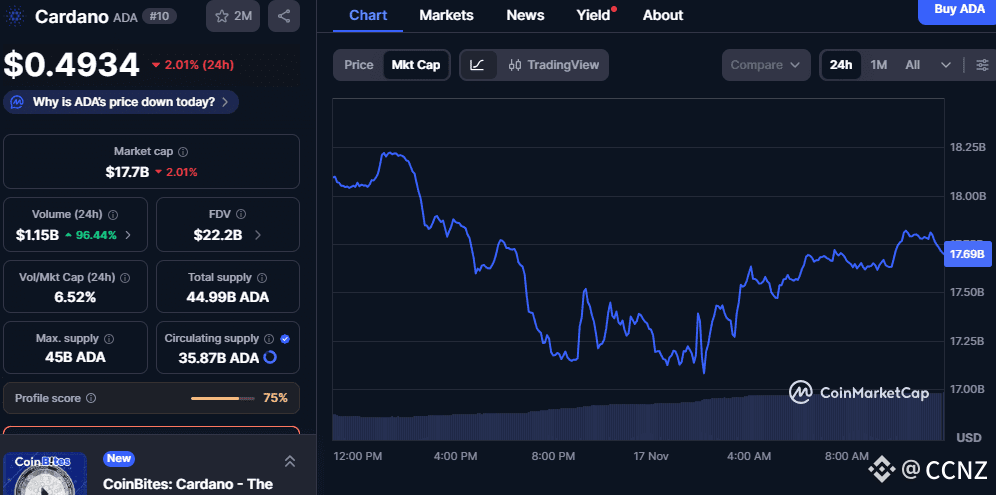Image resolution: width=996 pixels, height=495 pixels.
Task: Click the Profile score progress bar
Action: (x=222, y=398)
